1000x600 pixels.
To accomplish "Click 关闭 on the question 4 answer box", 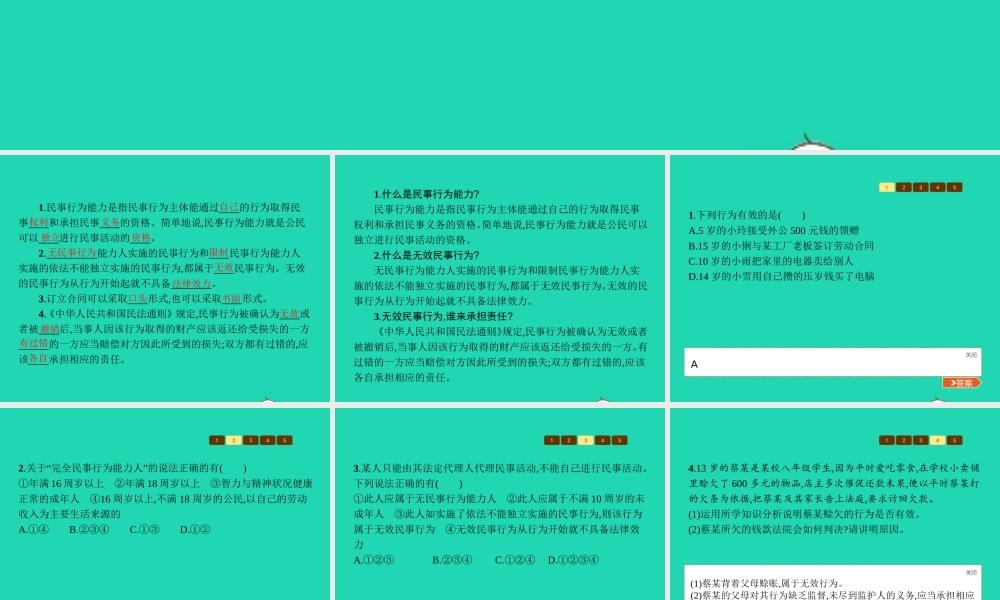I will pos(971,573).
